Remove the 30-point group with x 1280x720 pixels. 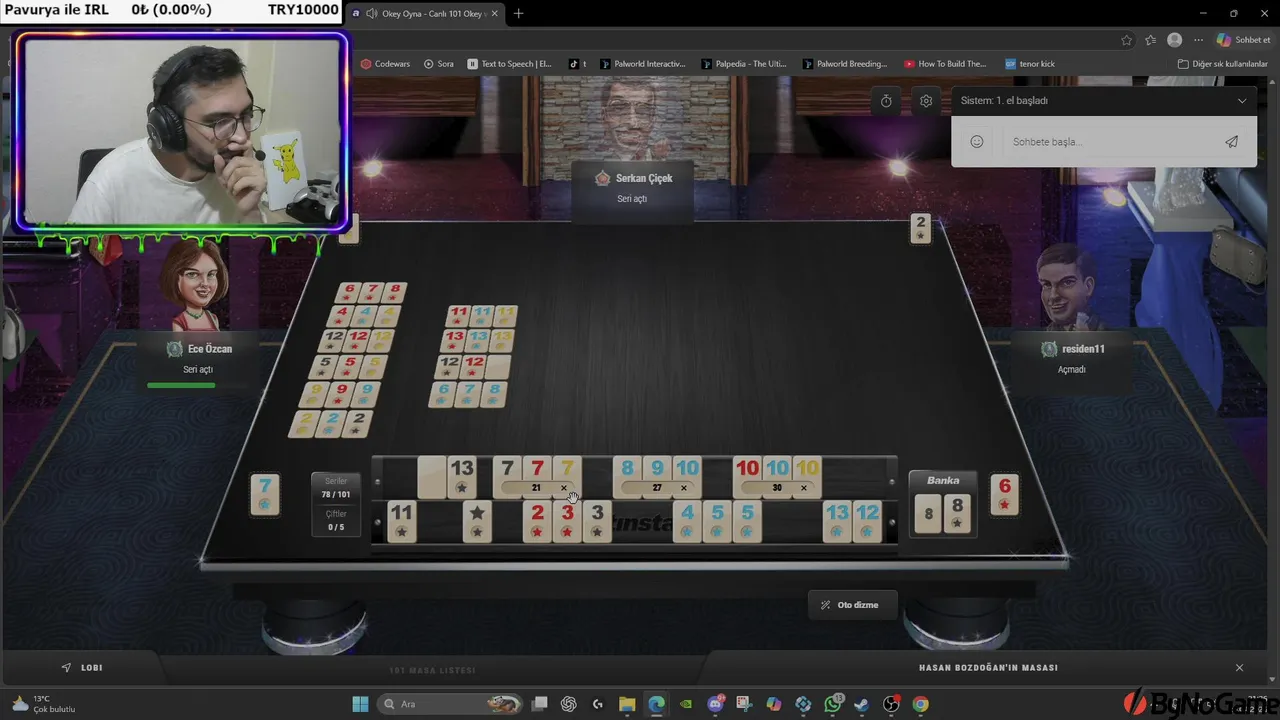pyautogui.click(x=804, y=488)
